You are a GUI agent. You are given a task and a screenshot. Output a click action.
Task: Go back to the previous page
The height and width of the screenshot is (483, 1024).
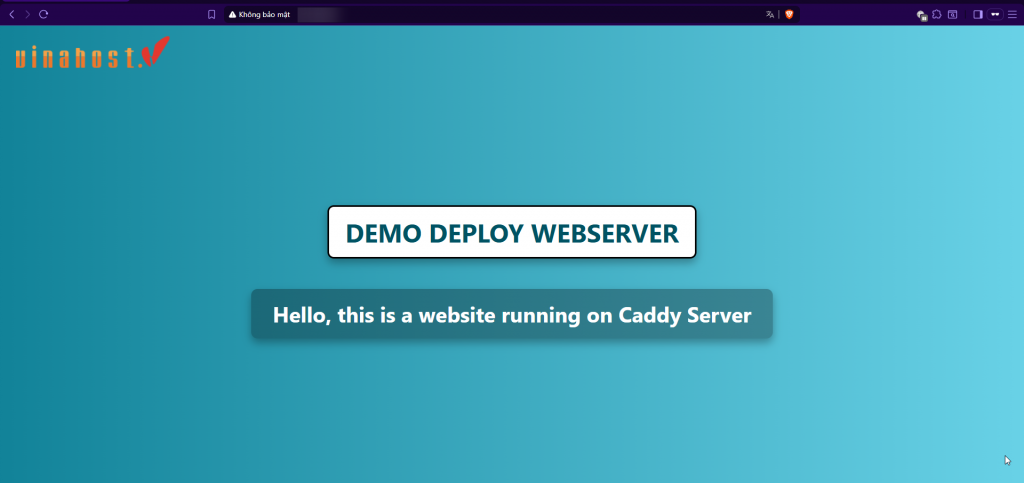pos(12,15)
